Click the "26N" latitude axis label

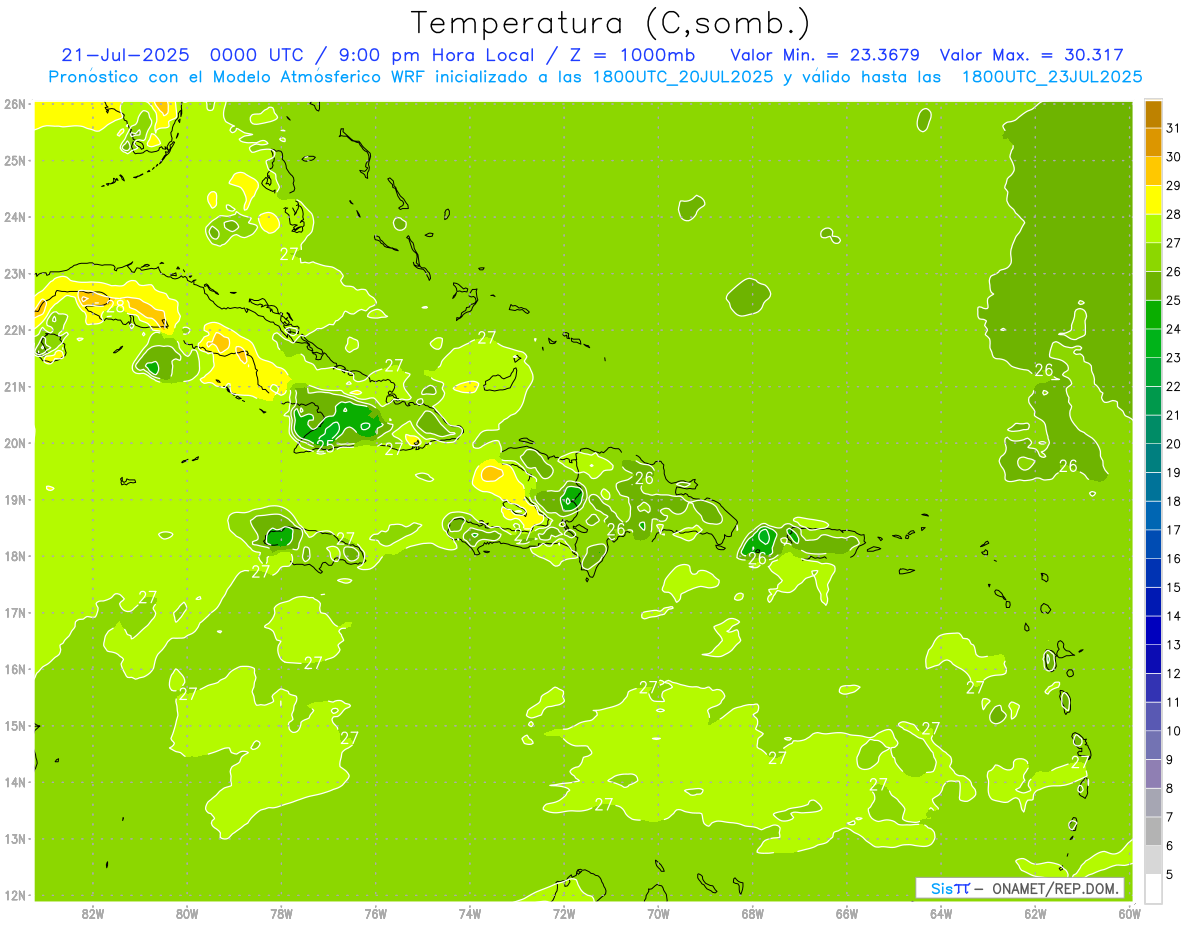15,103
